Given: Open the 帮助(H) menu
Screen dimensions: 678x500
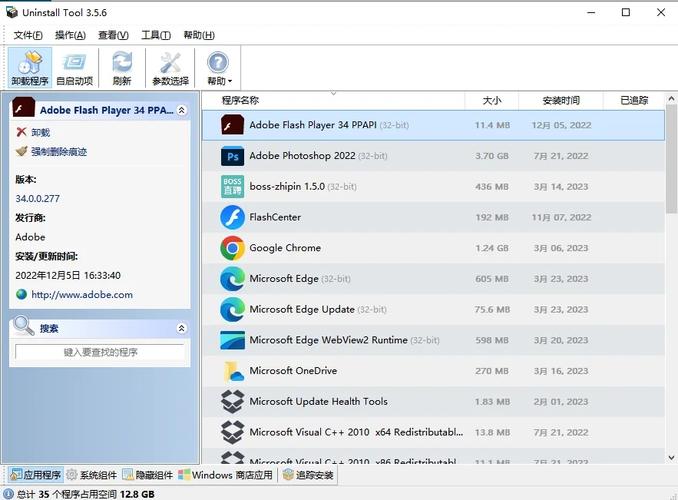Looking at the screenshot, I should coord(199,35).
